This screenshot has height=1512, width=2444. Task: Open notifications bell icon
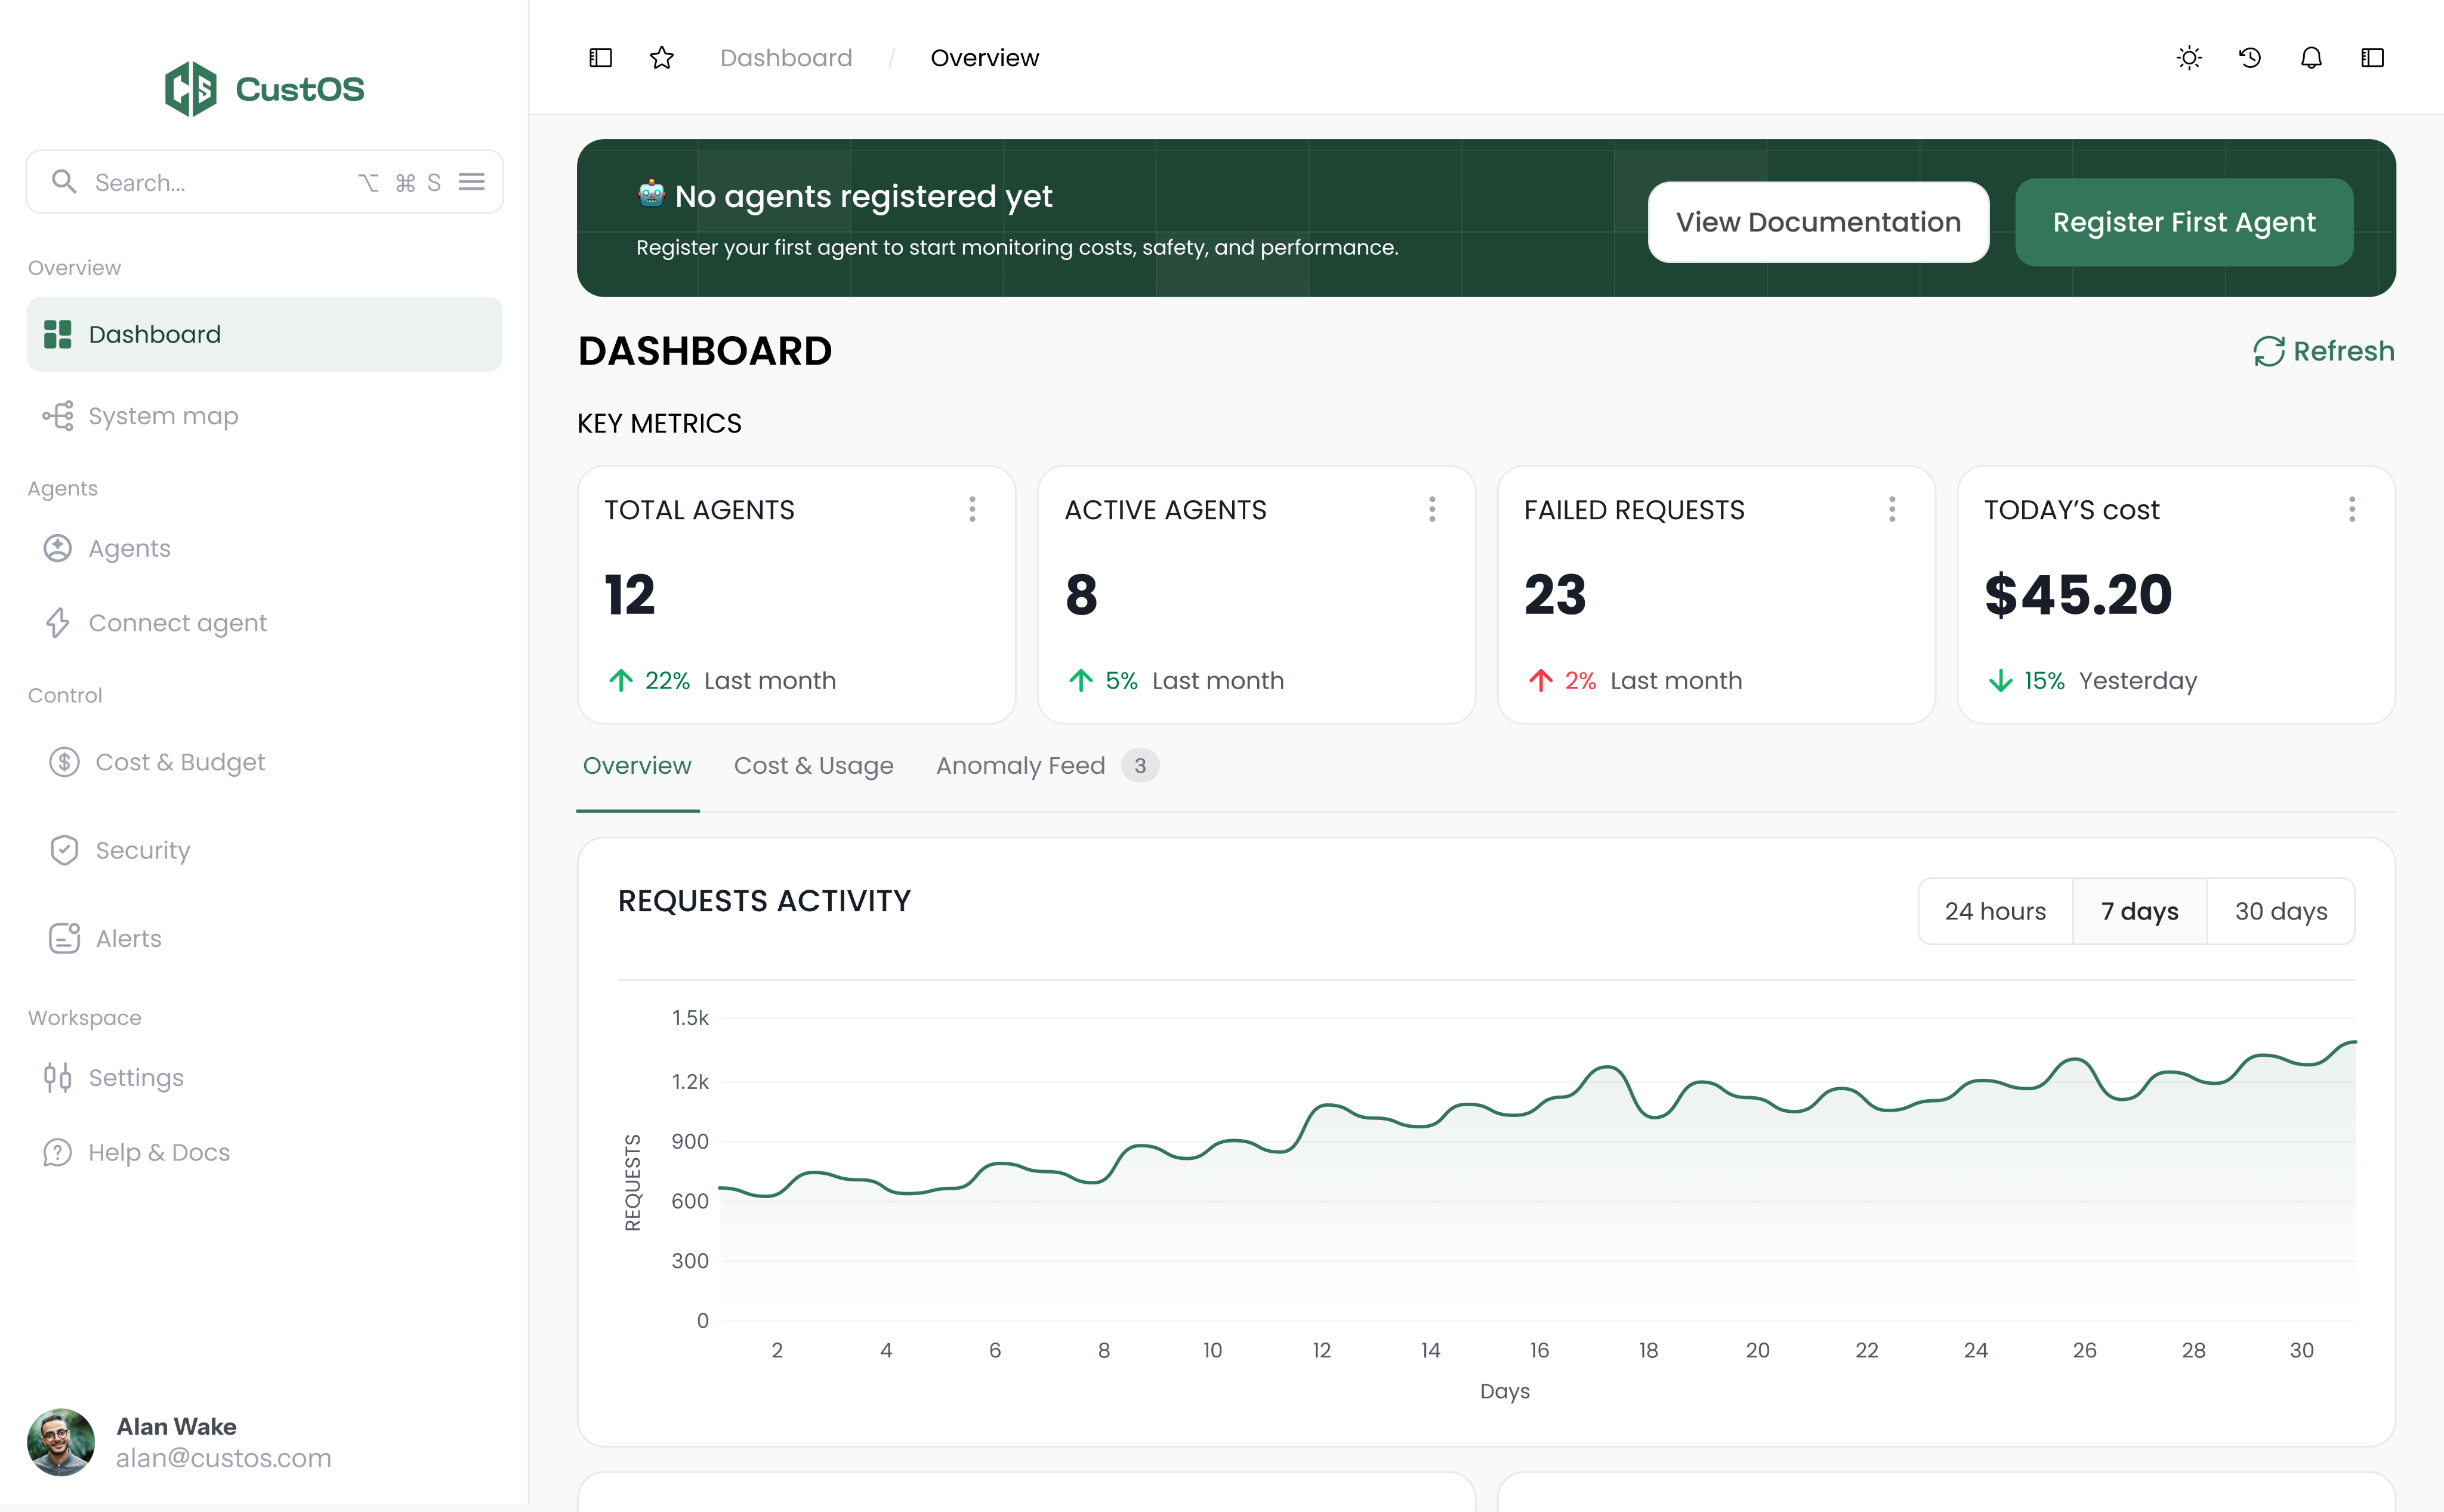(x=2311, y=58)
